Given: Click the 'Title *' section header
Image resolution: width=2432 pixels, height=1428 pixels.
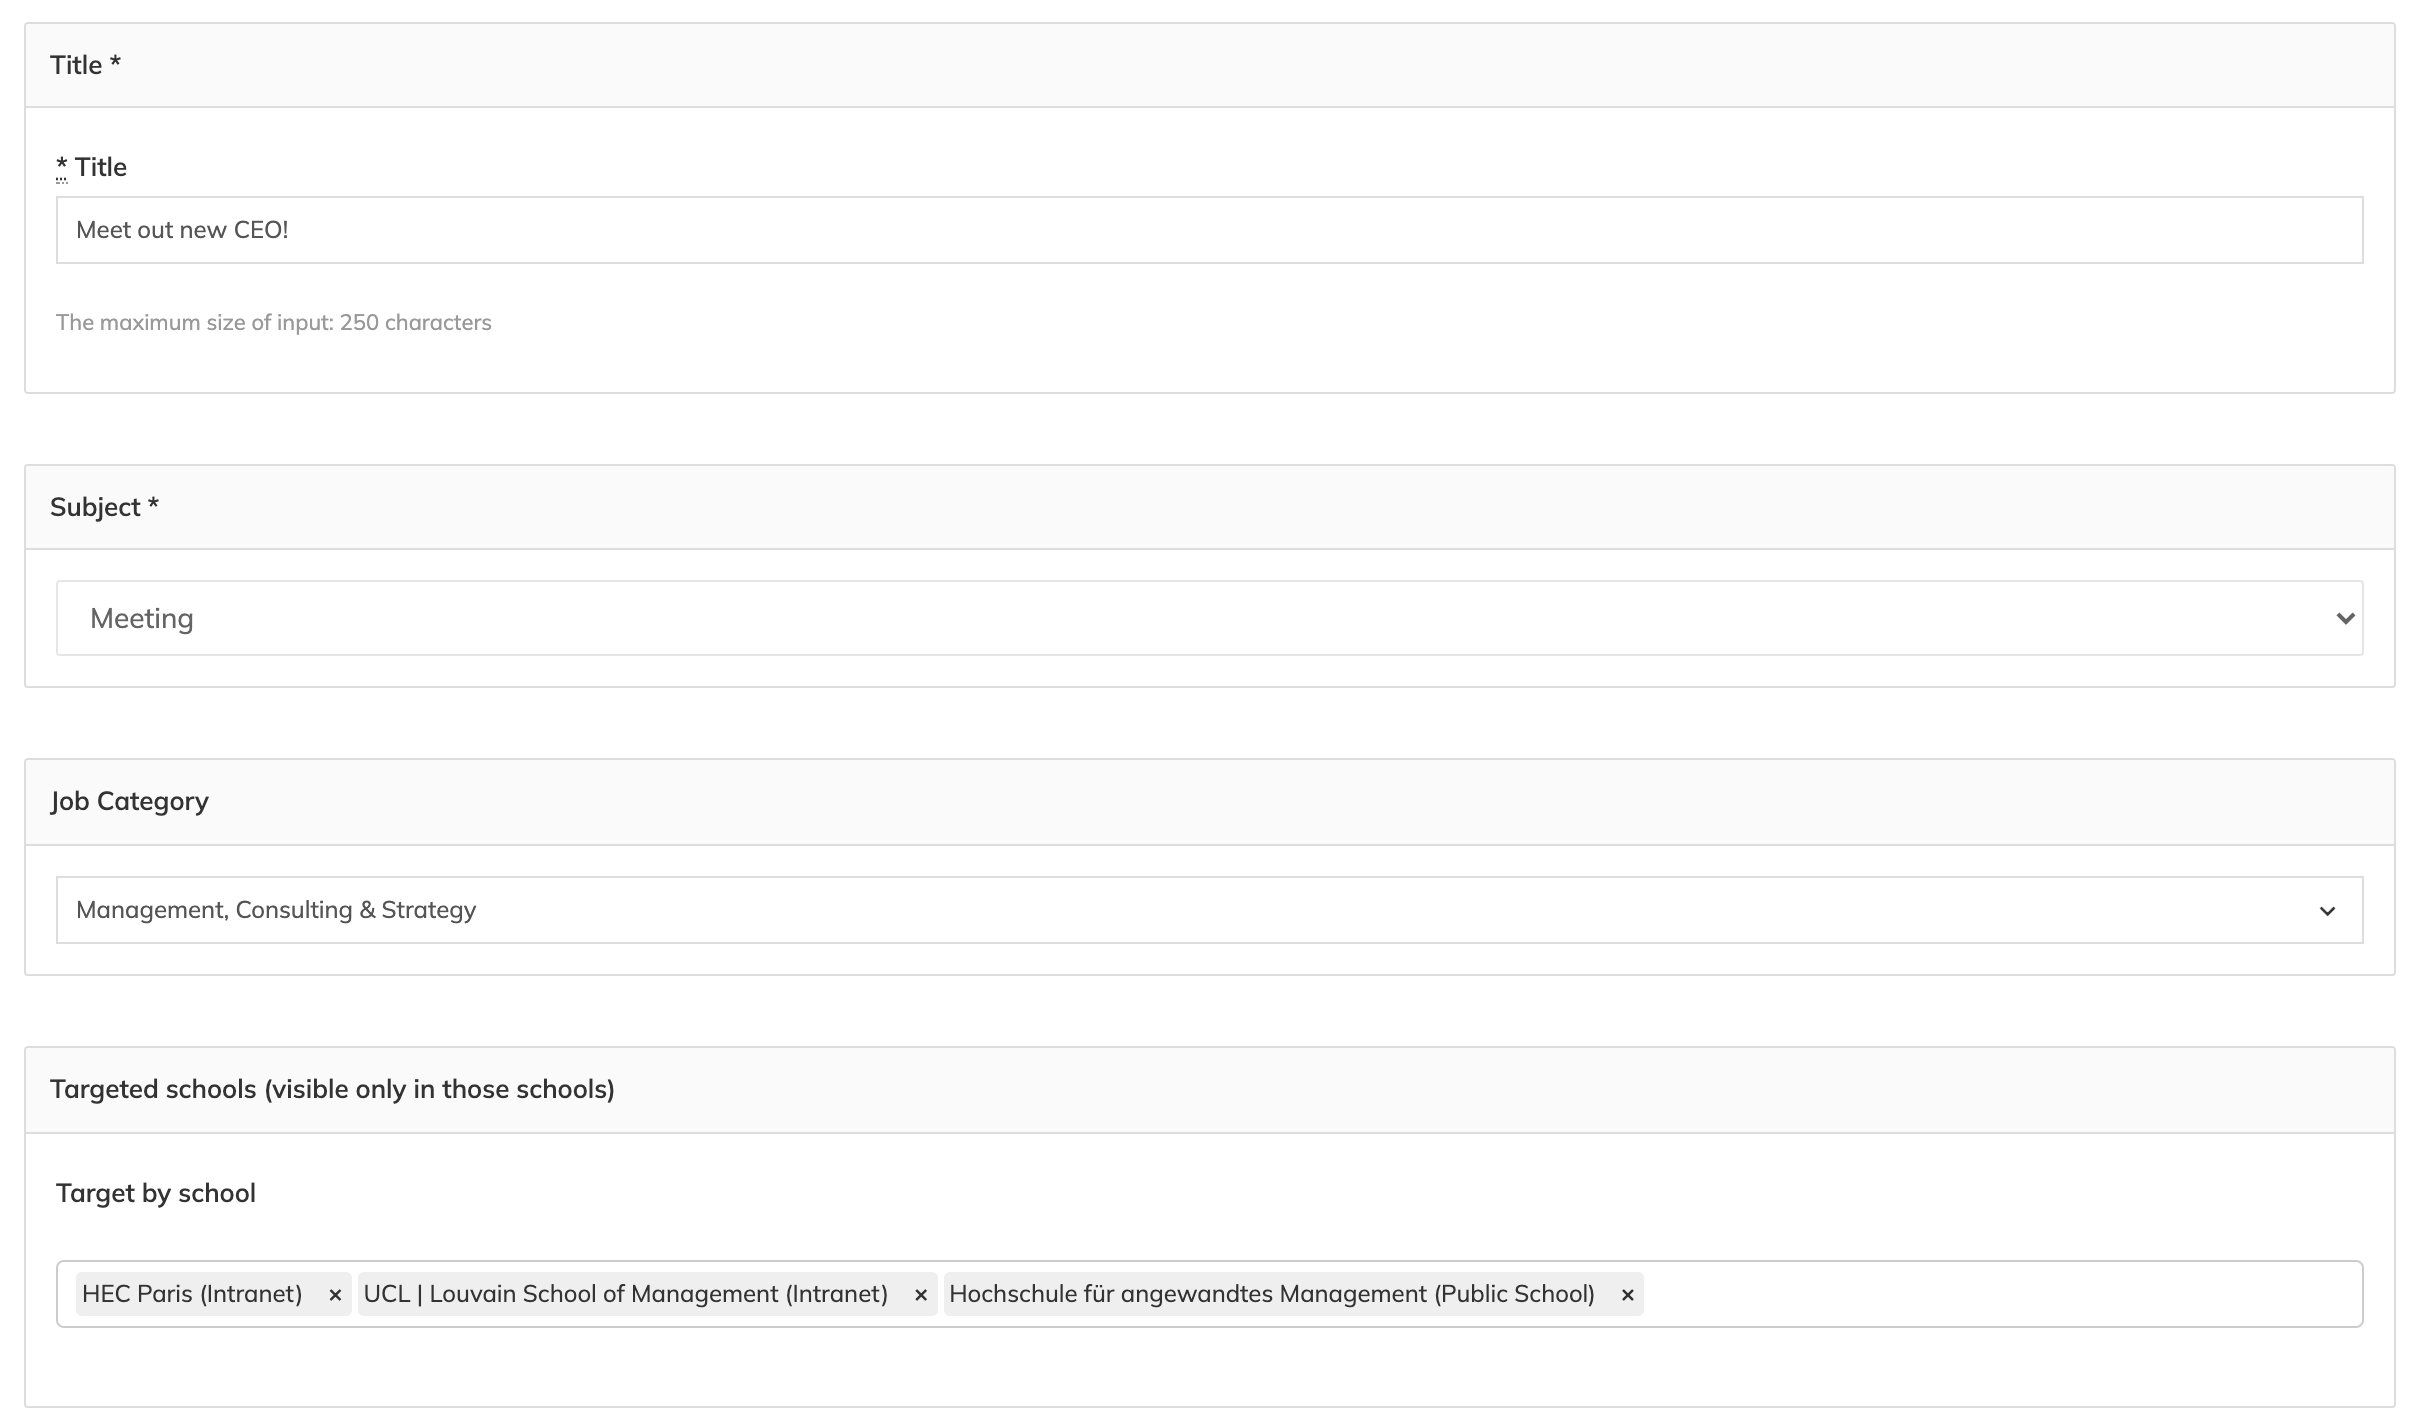Looking at the screenshot, I should 86,65.
